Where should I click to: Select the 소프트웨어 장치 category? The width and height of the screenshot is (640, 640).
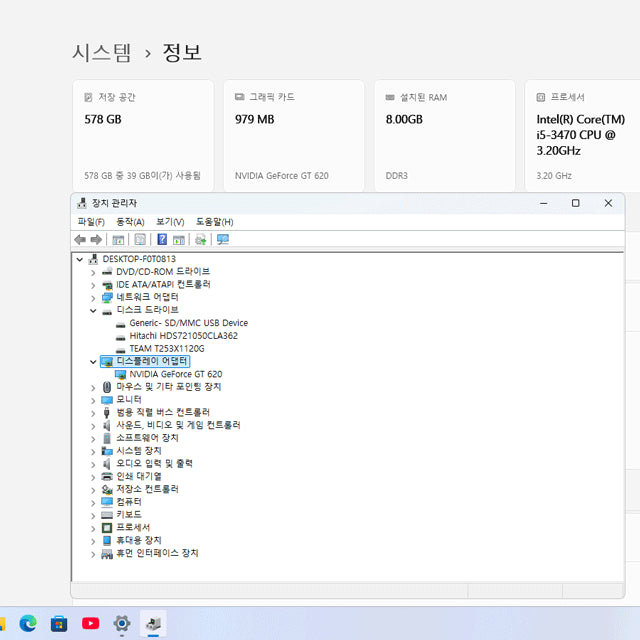point(147,438)
